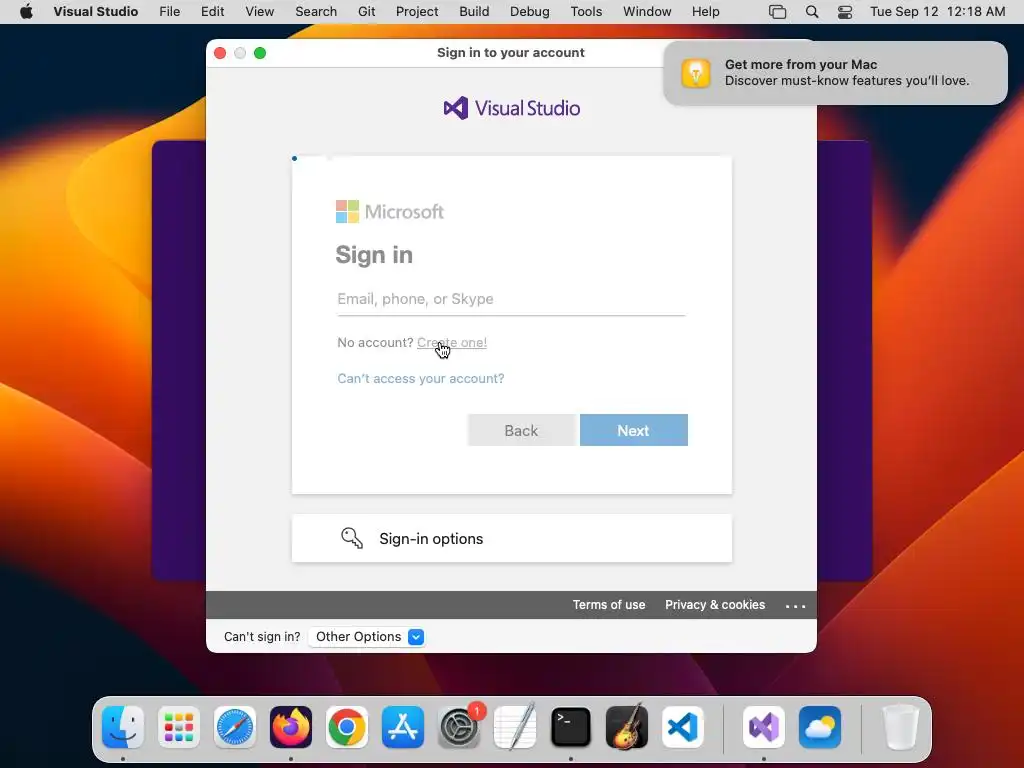Open the Apple menu
Viewport: 1024px width, 768px height.
click(x=26, y=12)
